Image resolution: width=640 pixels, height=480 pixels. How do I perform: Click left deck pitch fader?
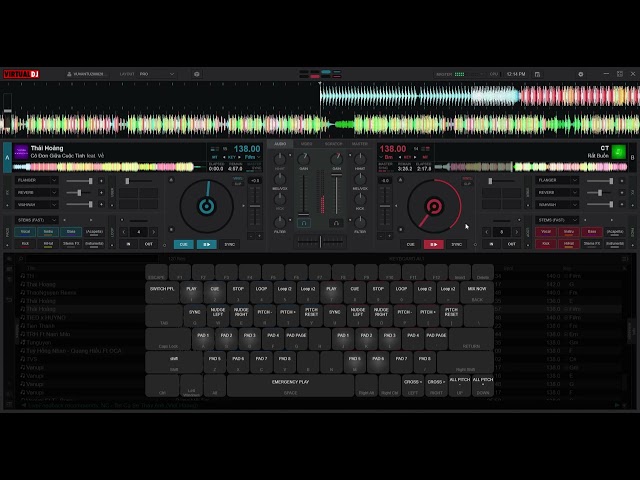pos(255,206)
